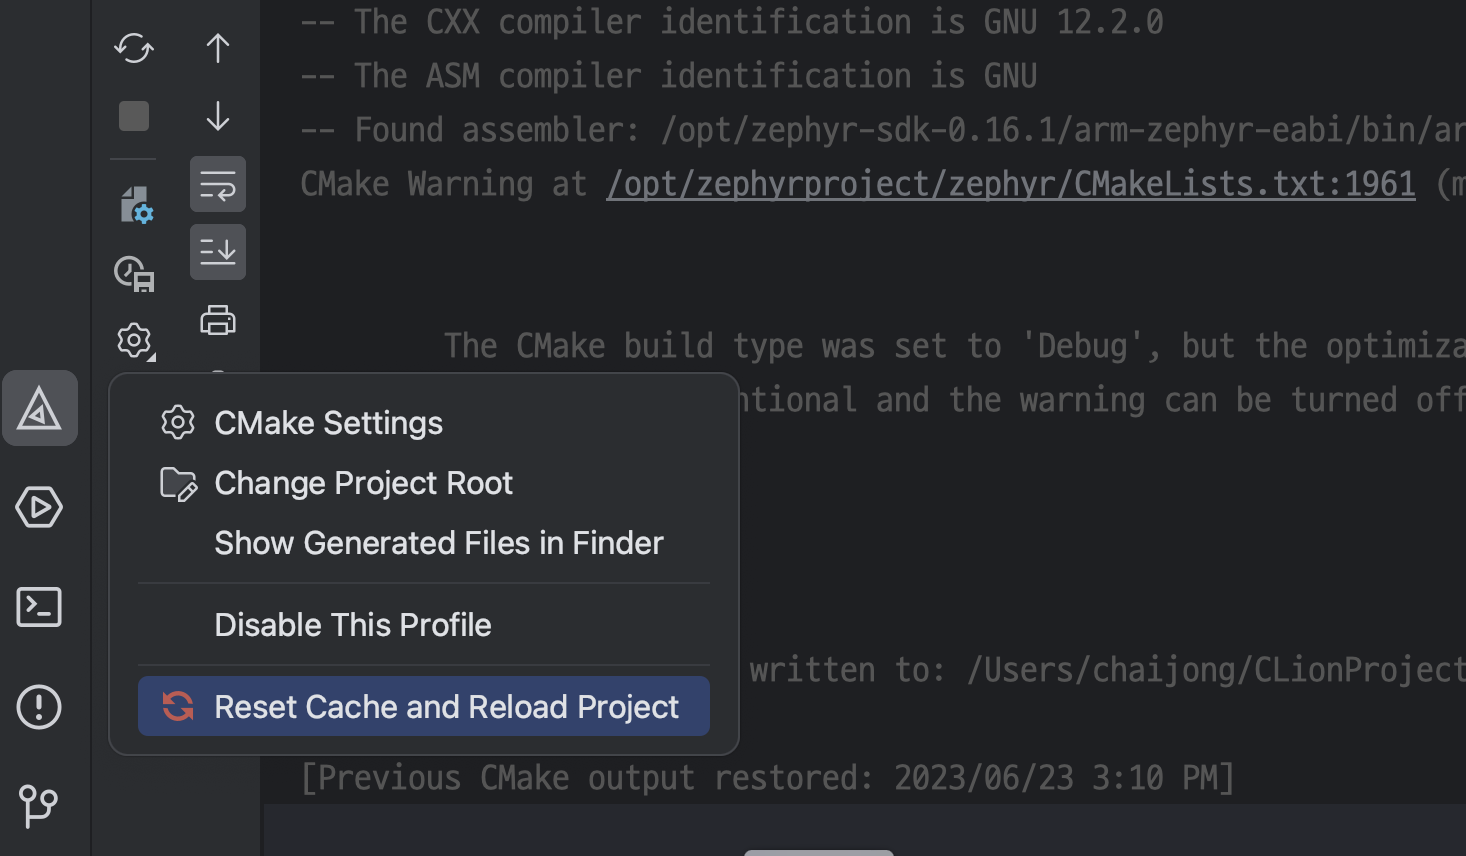This screenshot has height=856, width=1466.
Task: Select Disable This Profile option
Action: (x=352, y=624)
